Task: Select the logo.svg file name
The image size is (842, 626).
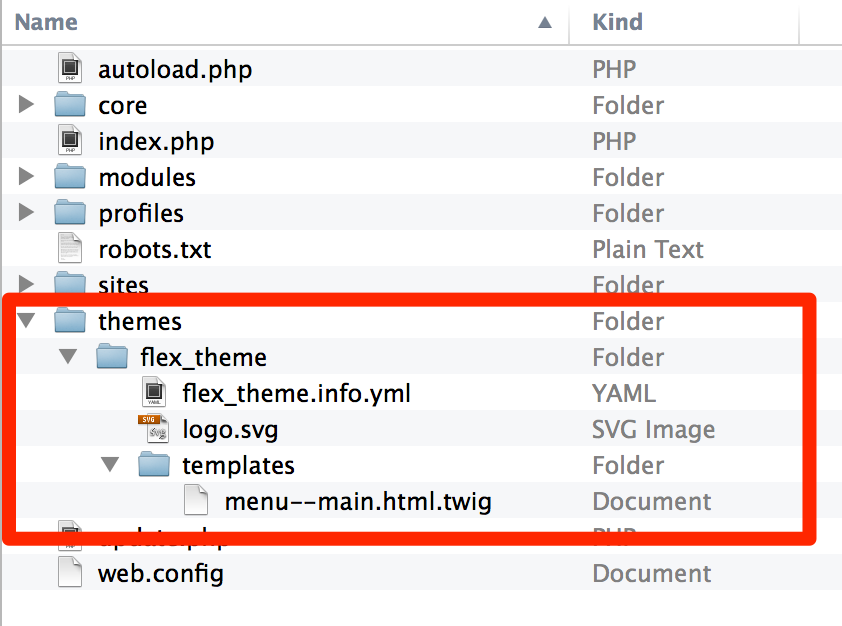Action: [x=230, y=430]
